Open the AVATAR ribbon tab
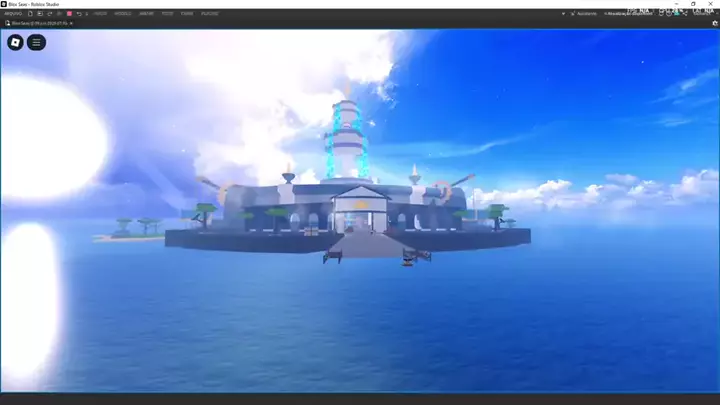This screenshot has height=405, width=720. (146, 14)
